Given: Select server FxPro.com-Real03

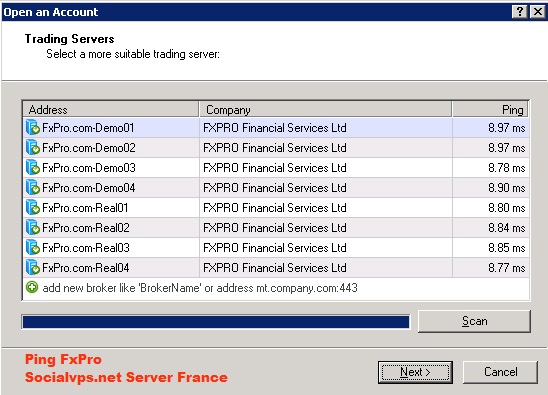Looking at the screenshot, I should point(86,248).
